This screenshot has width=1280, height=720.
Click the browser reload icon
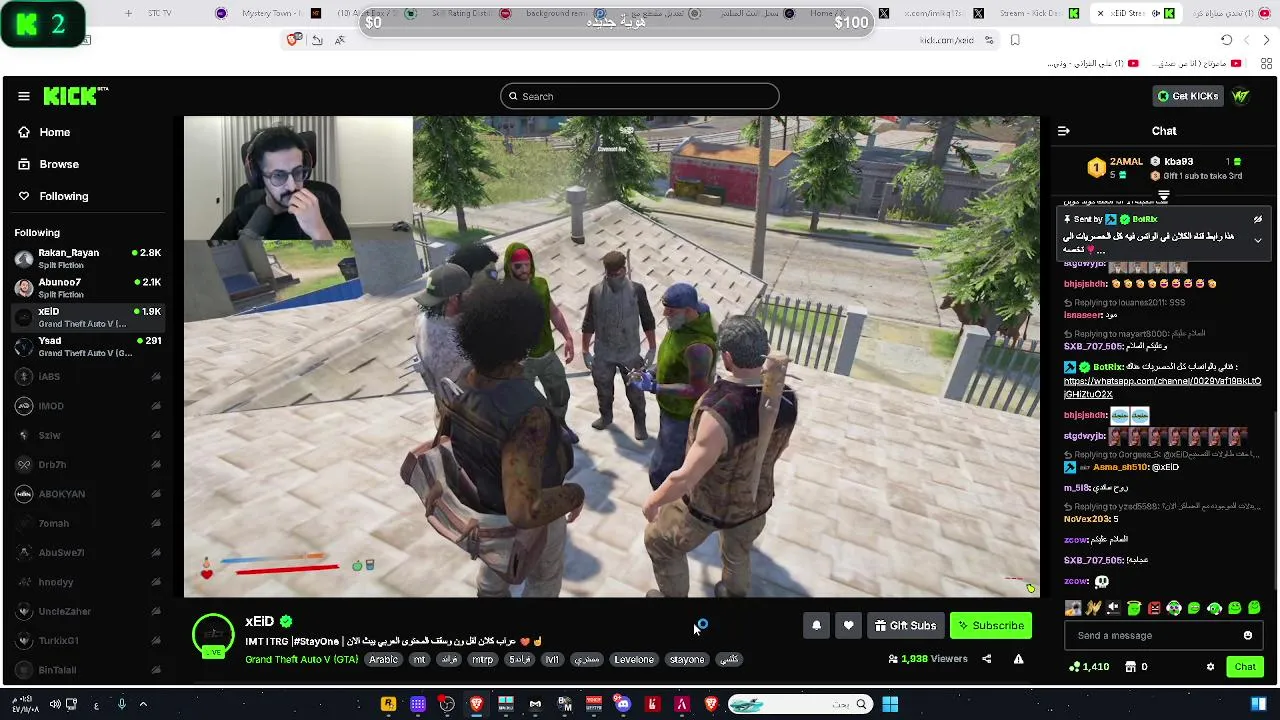[1227, 40]
